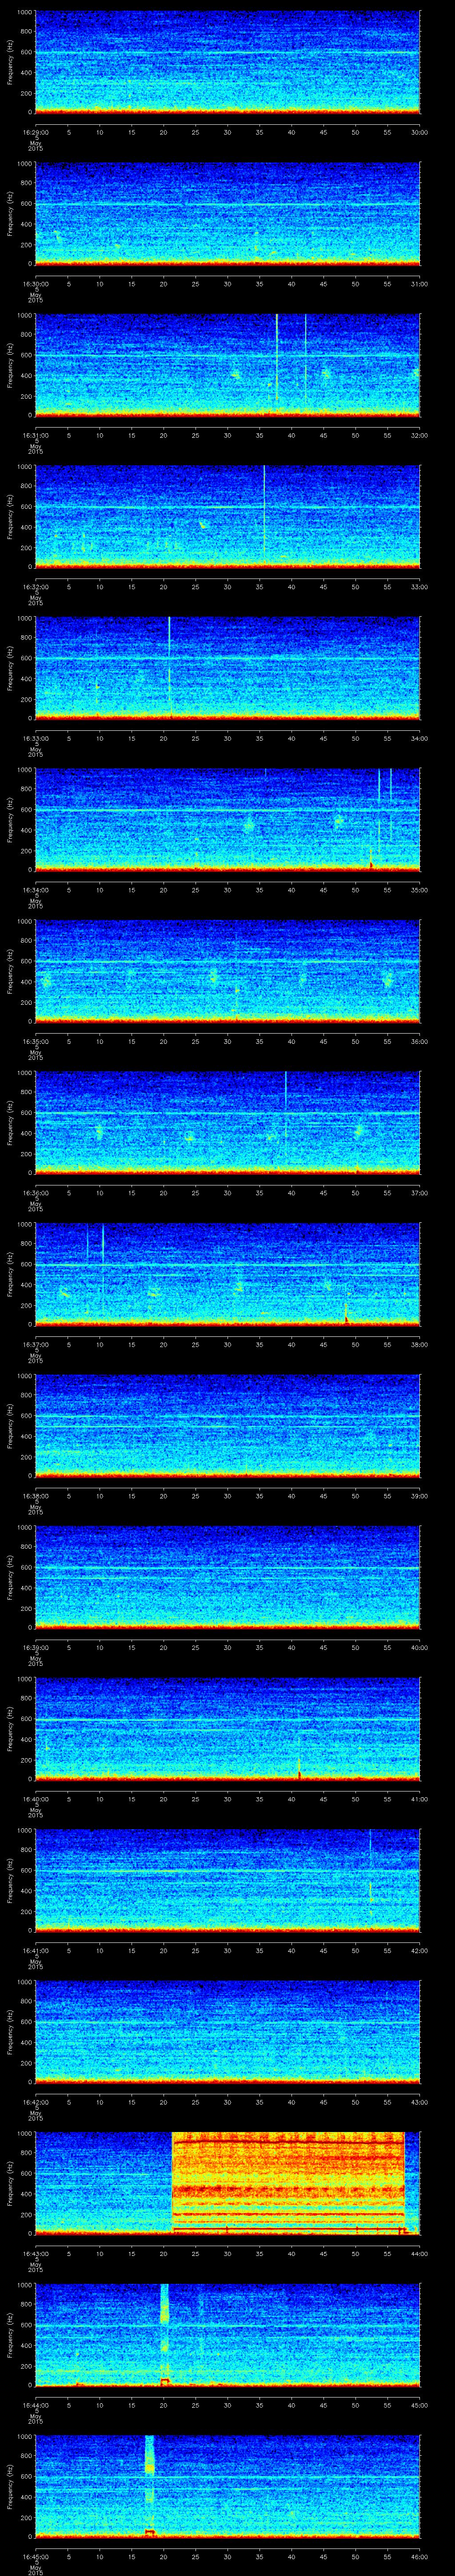Select the vertical spike at 21 seconds in 16:33 panel
The height and width of the screenshot is (2576, 455).
(x=170, y=660)
